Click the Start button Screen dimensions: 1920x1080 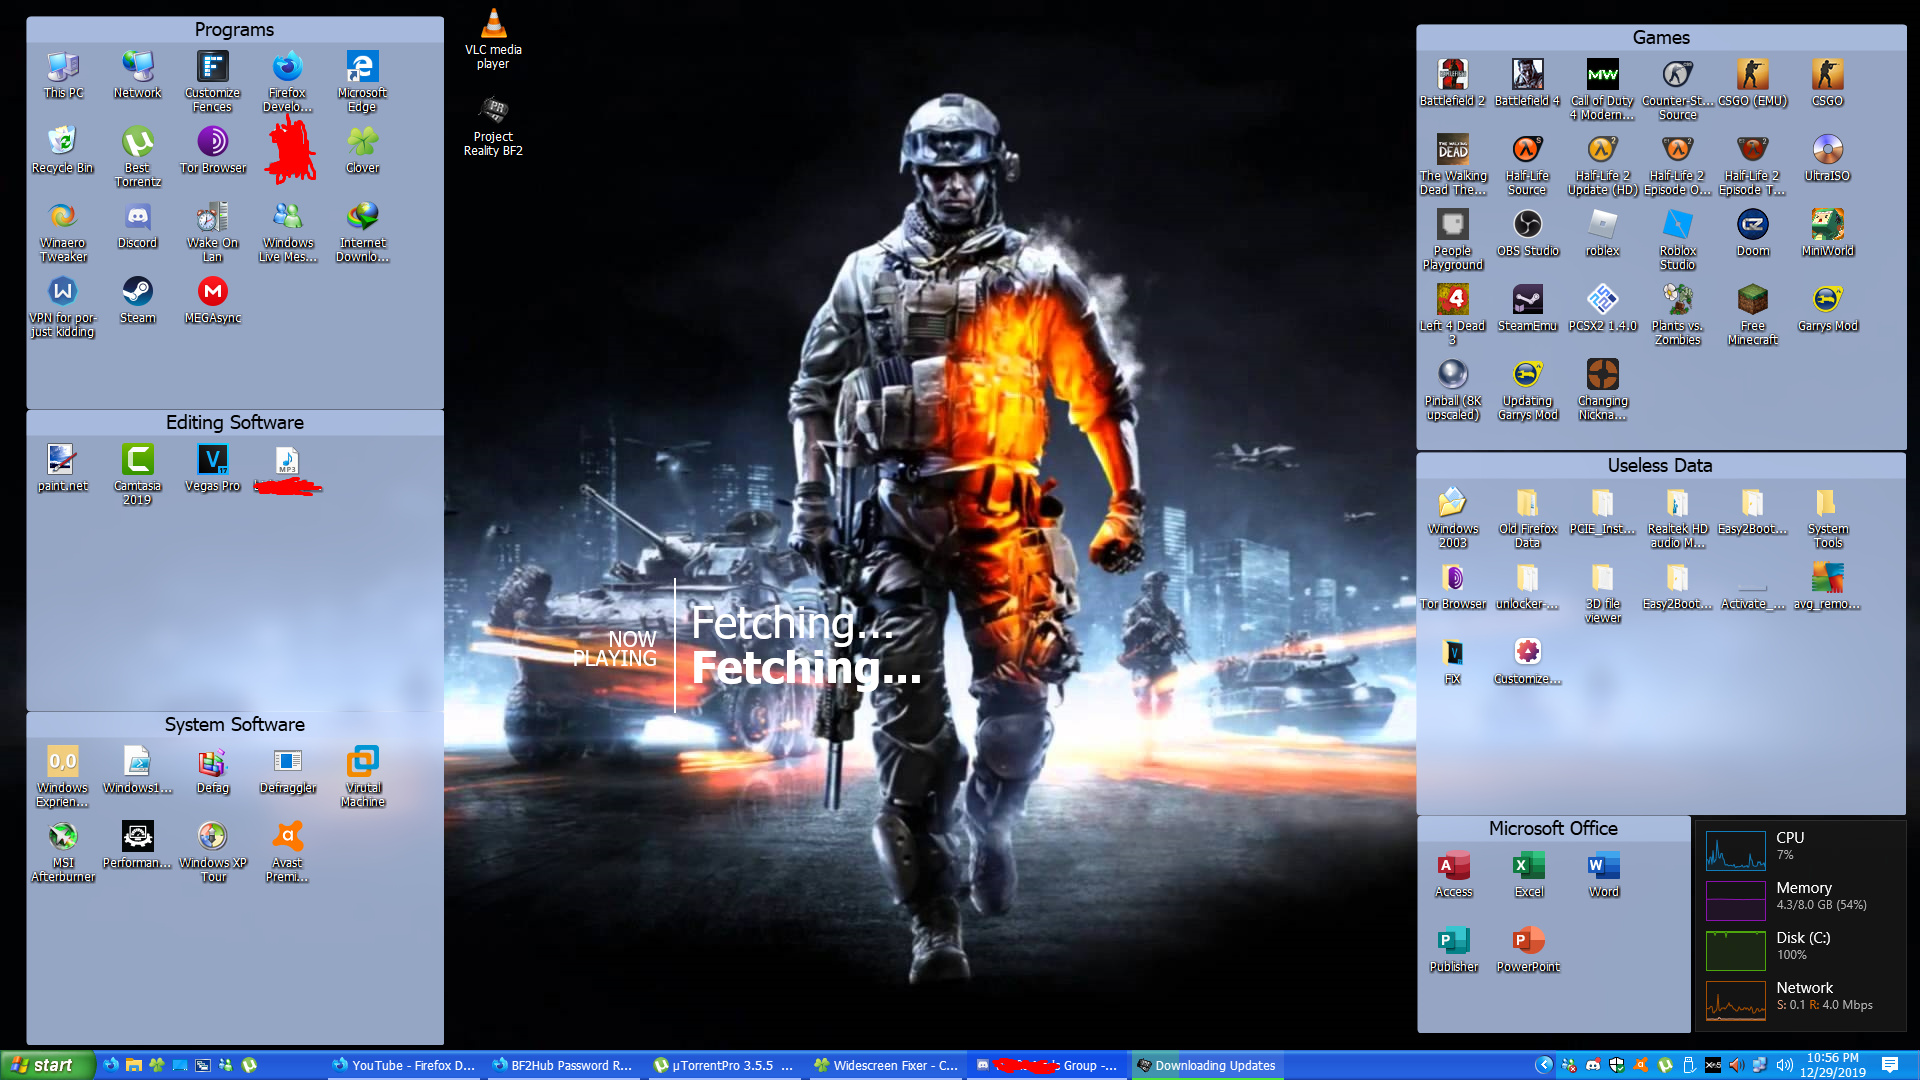47,1065
